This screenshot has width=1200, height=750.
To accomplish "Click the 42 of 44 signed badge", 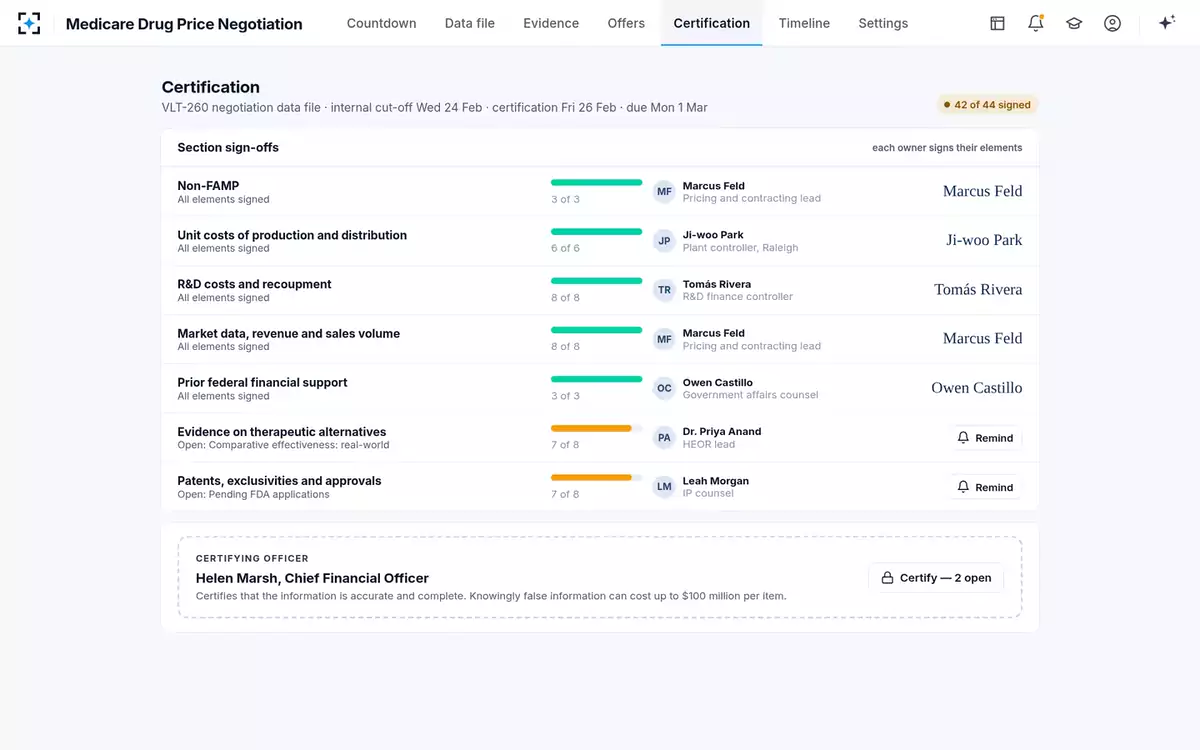I will pos(987,105).
